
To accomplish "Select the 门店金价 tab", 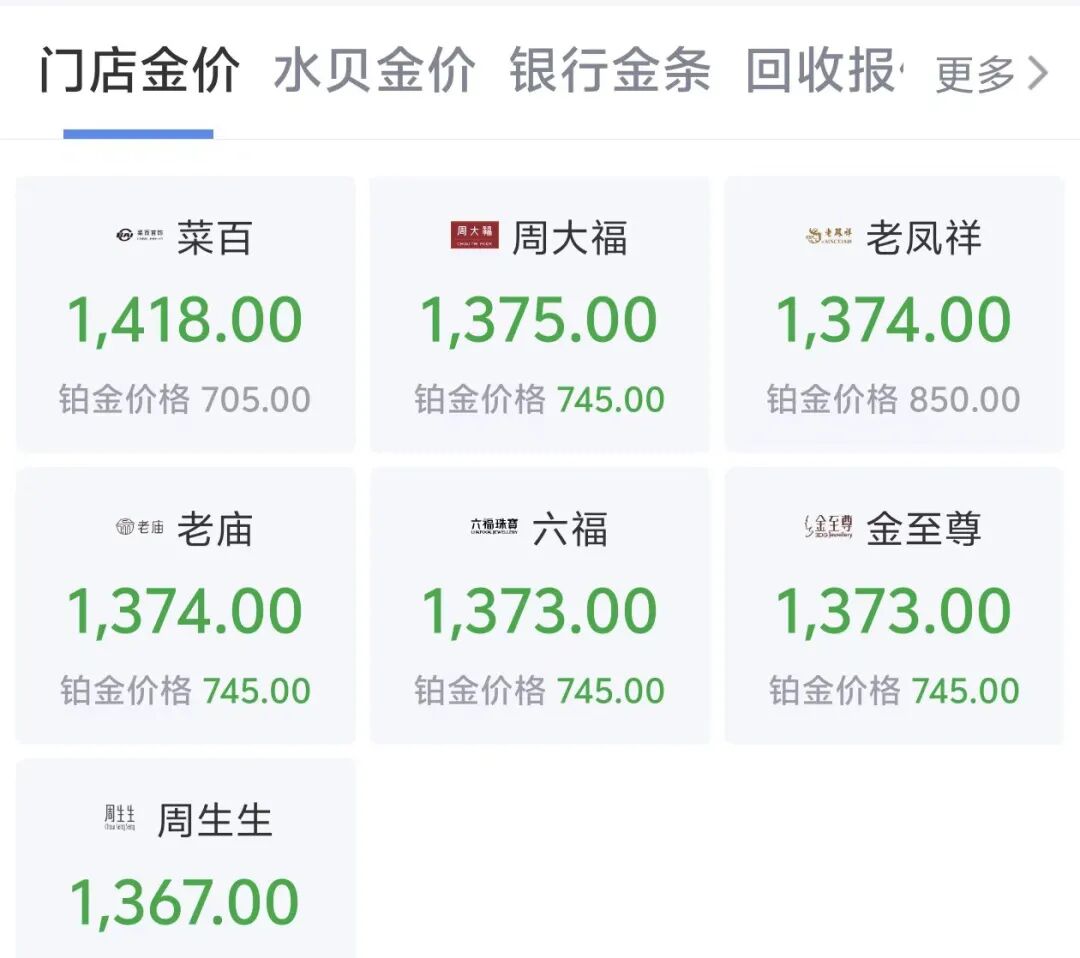I will [x=139, y=72].
